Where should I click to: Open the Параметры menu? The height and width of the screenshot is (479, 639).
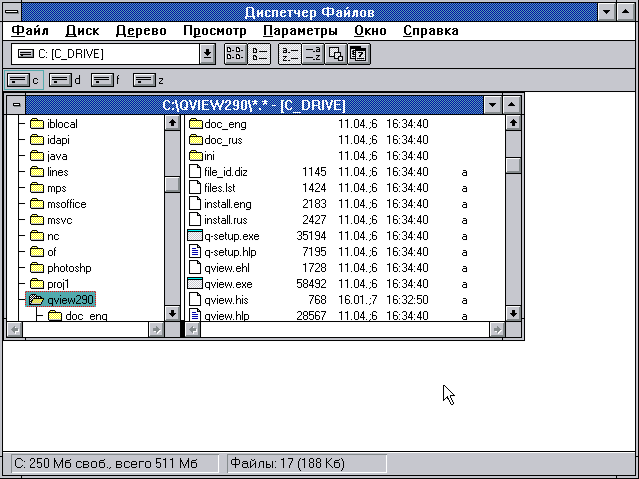click(300, 30)
